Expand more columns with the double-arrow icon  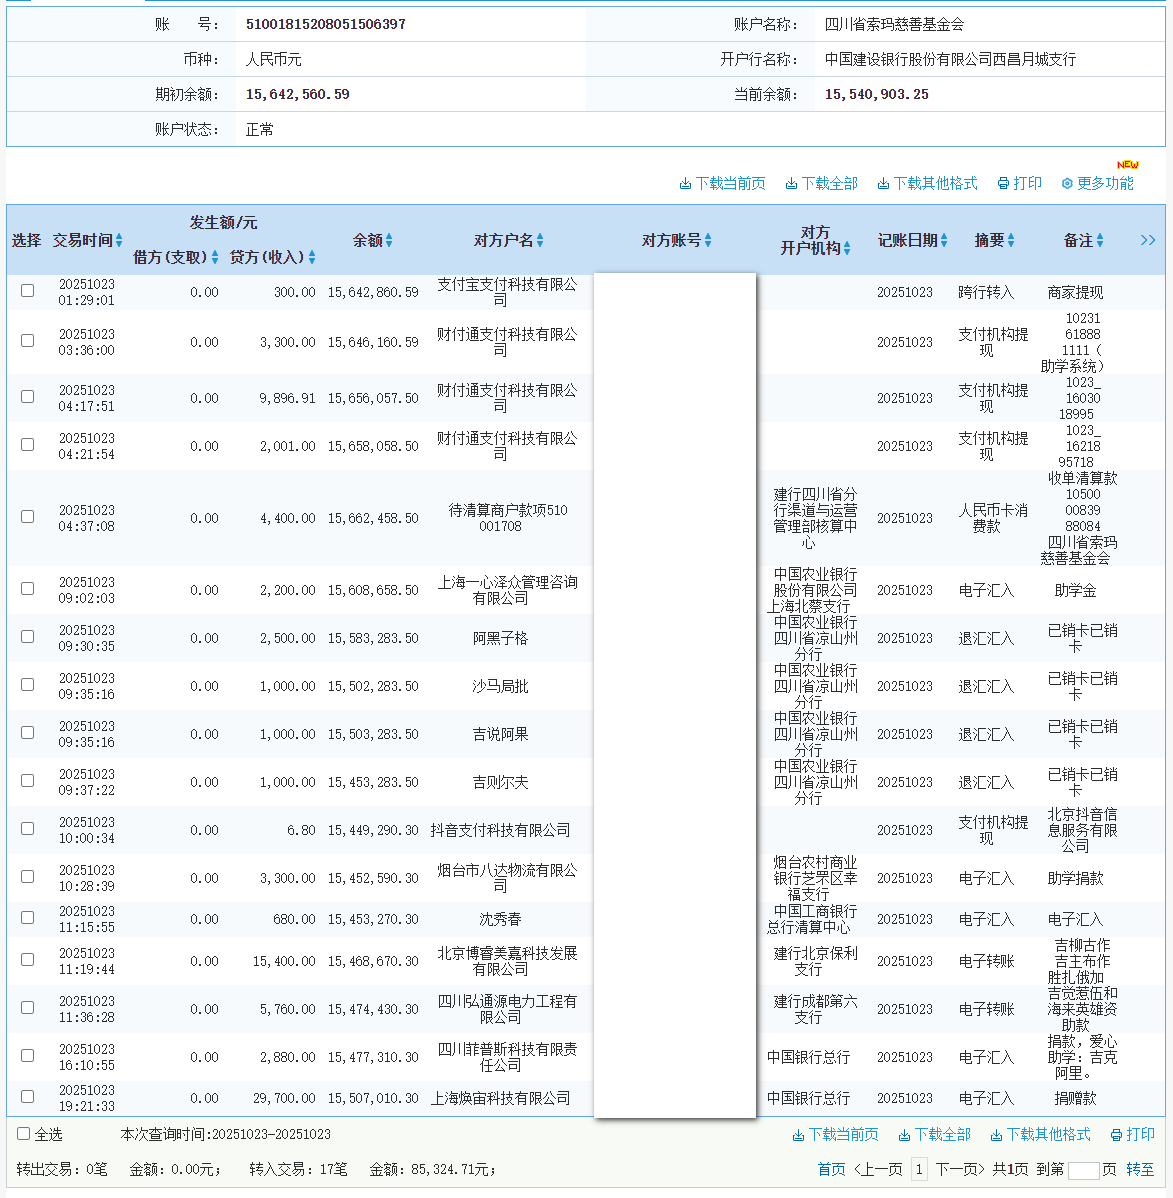click(1148, 240)
